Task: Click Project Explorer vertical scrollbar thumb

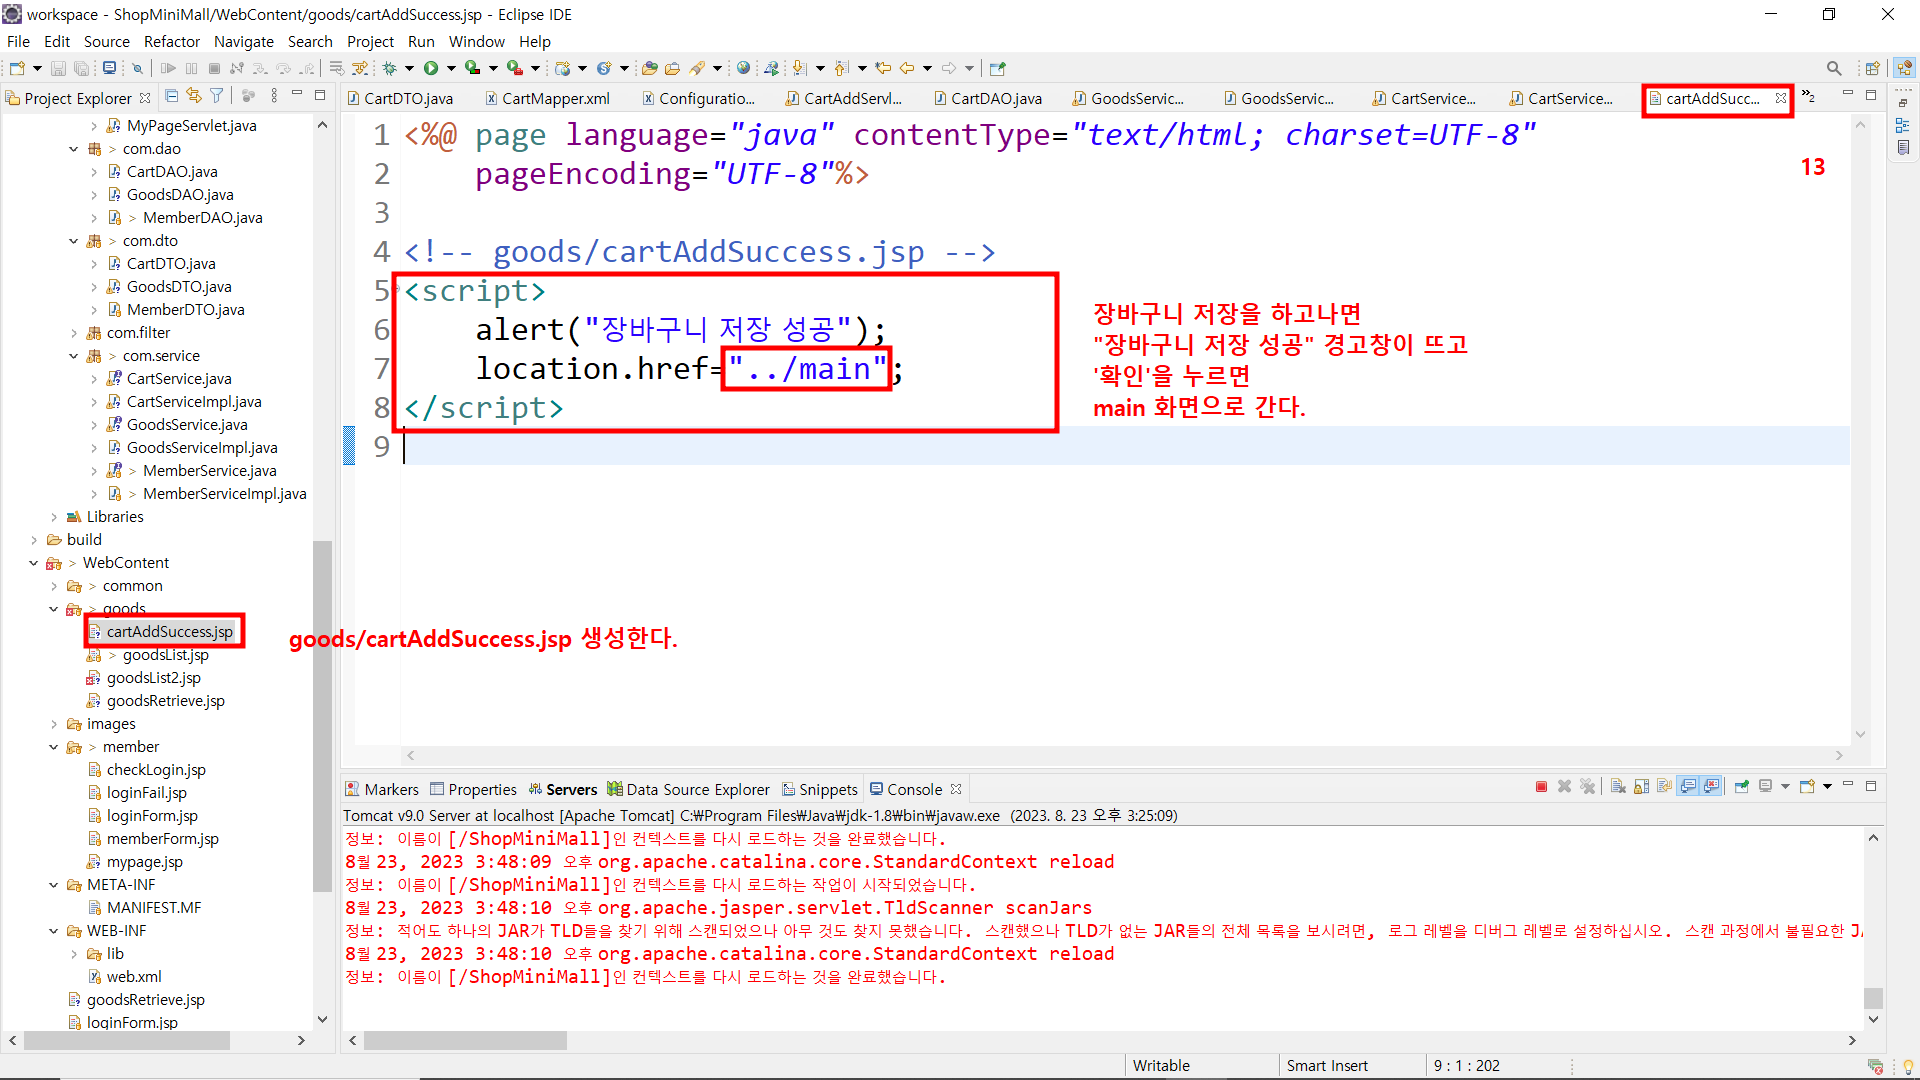Action: click(322, 715)
